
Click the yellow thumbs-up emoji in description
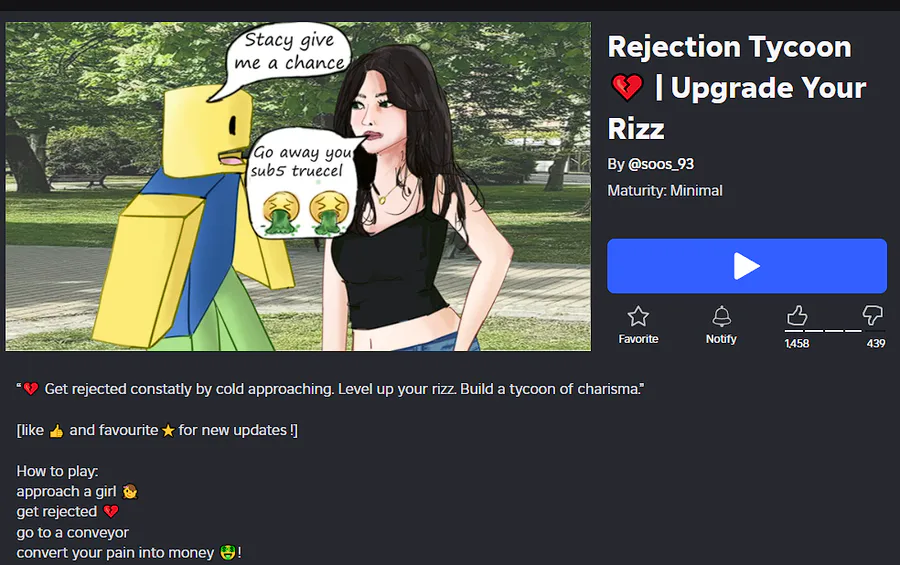point(56,431)
